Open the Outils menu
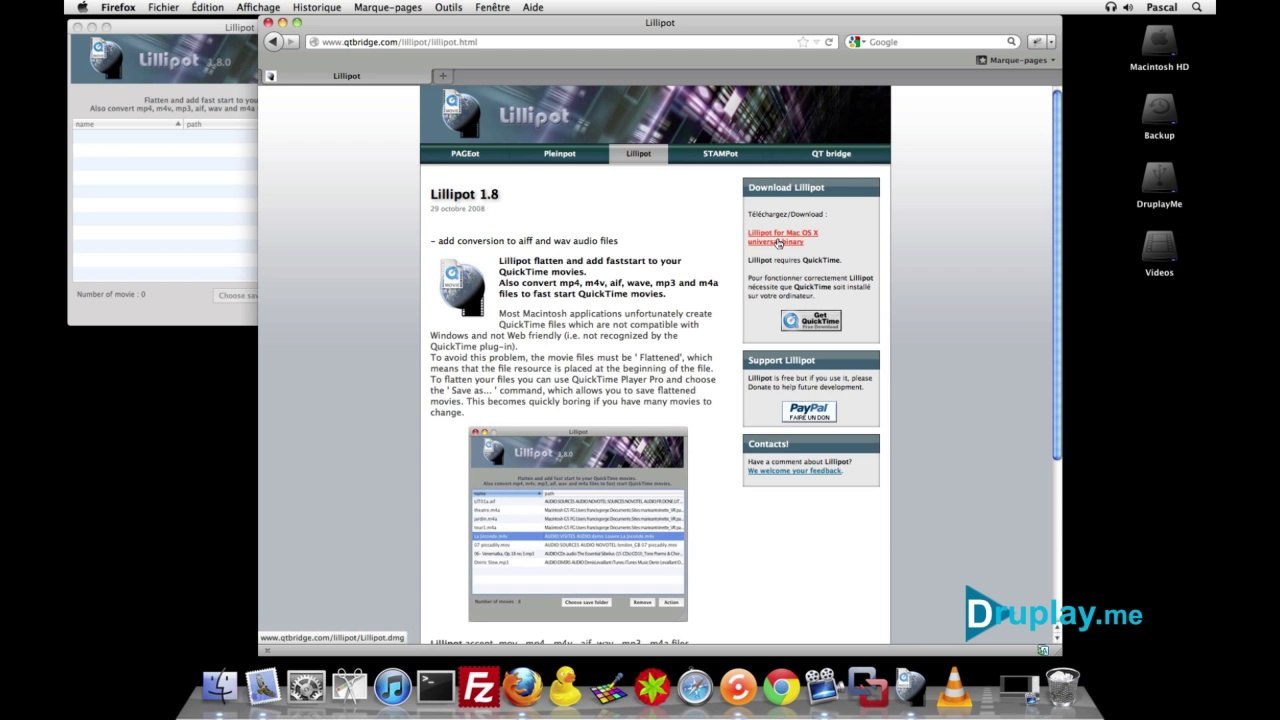 [448, 7]
